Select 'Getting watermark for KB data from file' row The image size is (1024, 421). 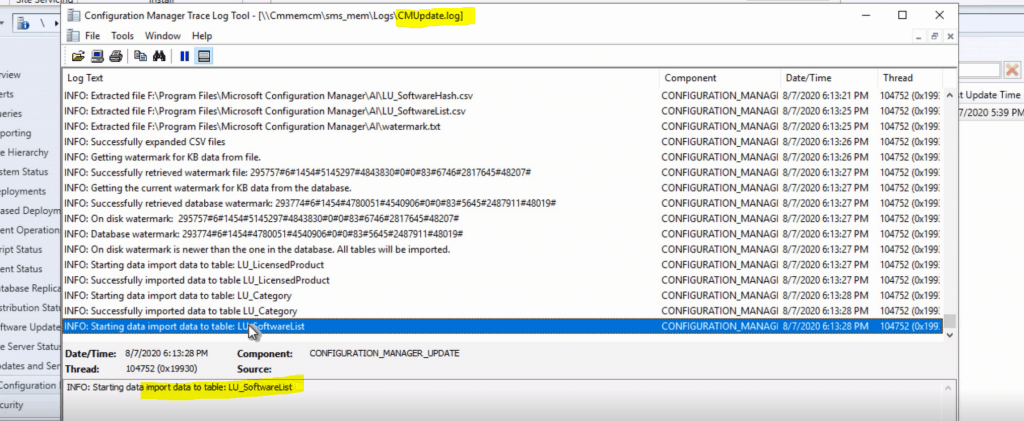(x=502, y=157)
